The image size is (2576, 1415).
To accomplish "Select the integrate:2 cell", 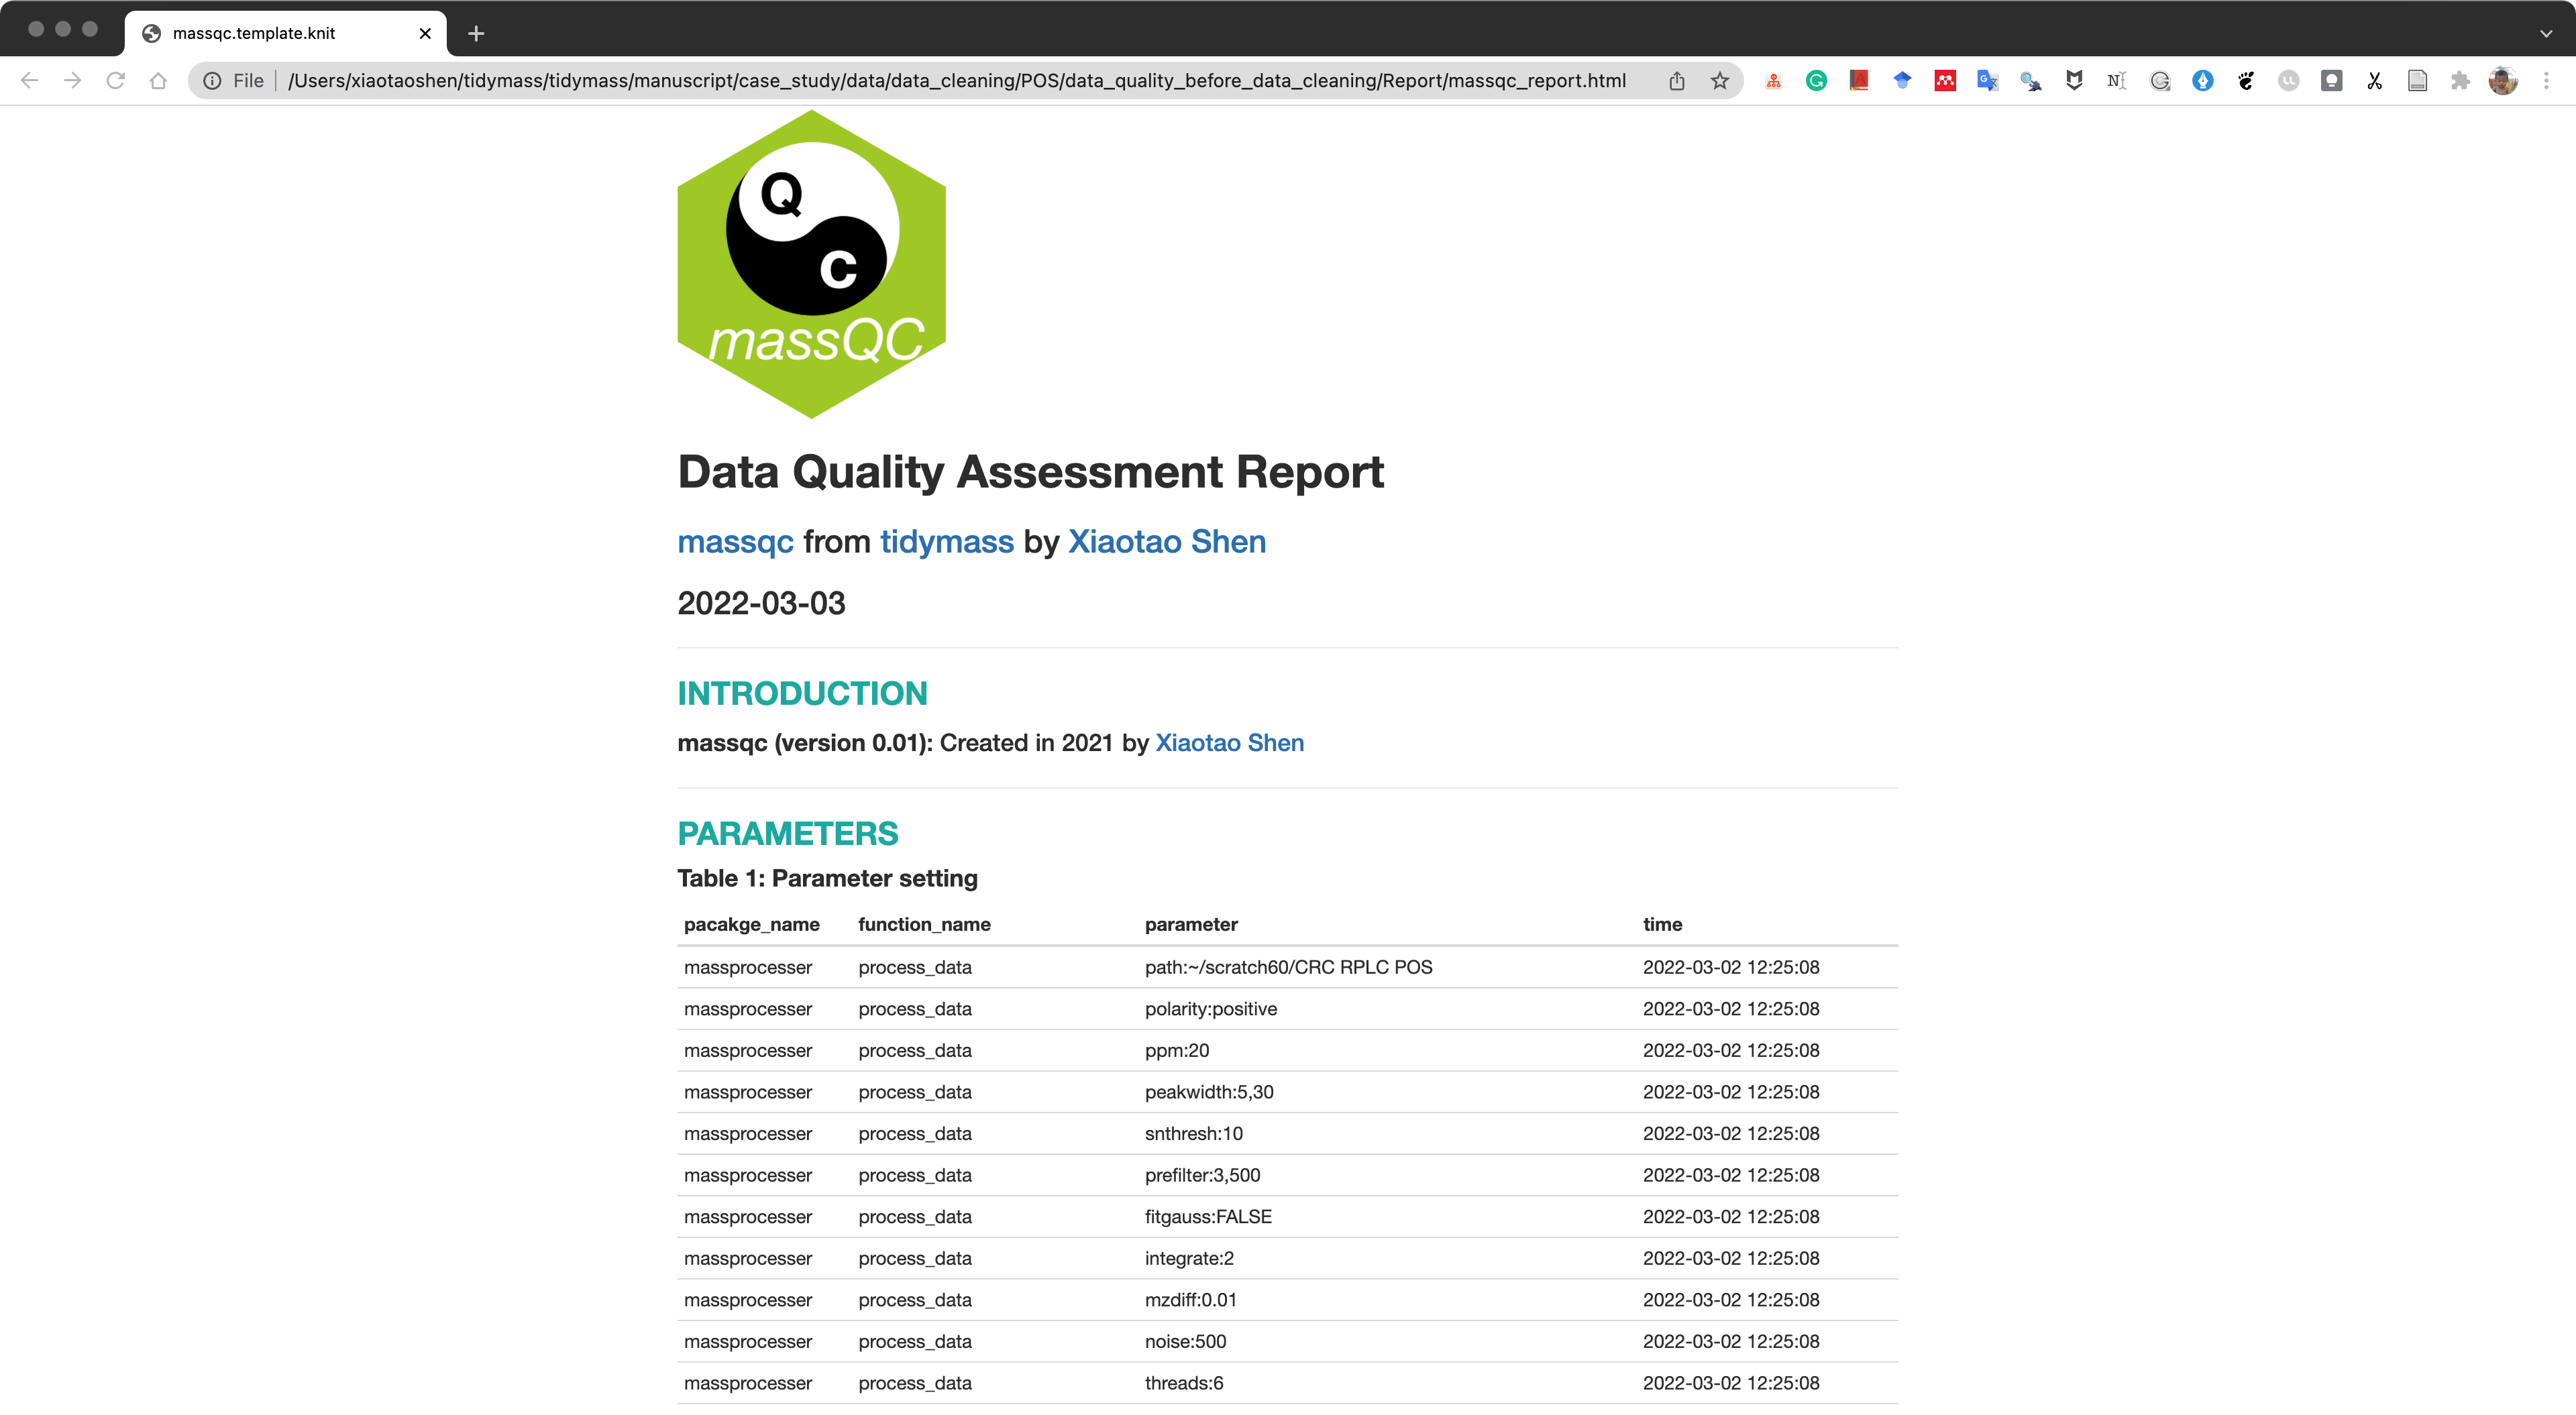I will tap(1189, 1259).
